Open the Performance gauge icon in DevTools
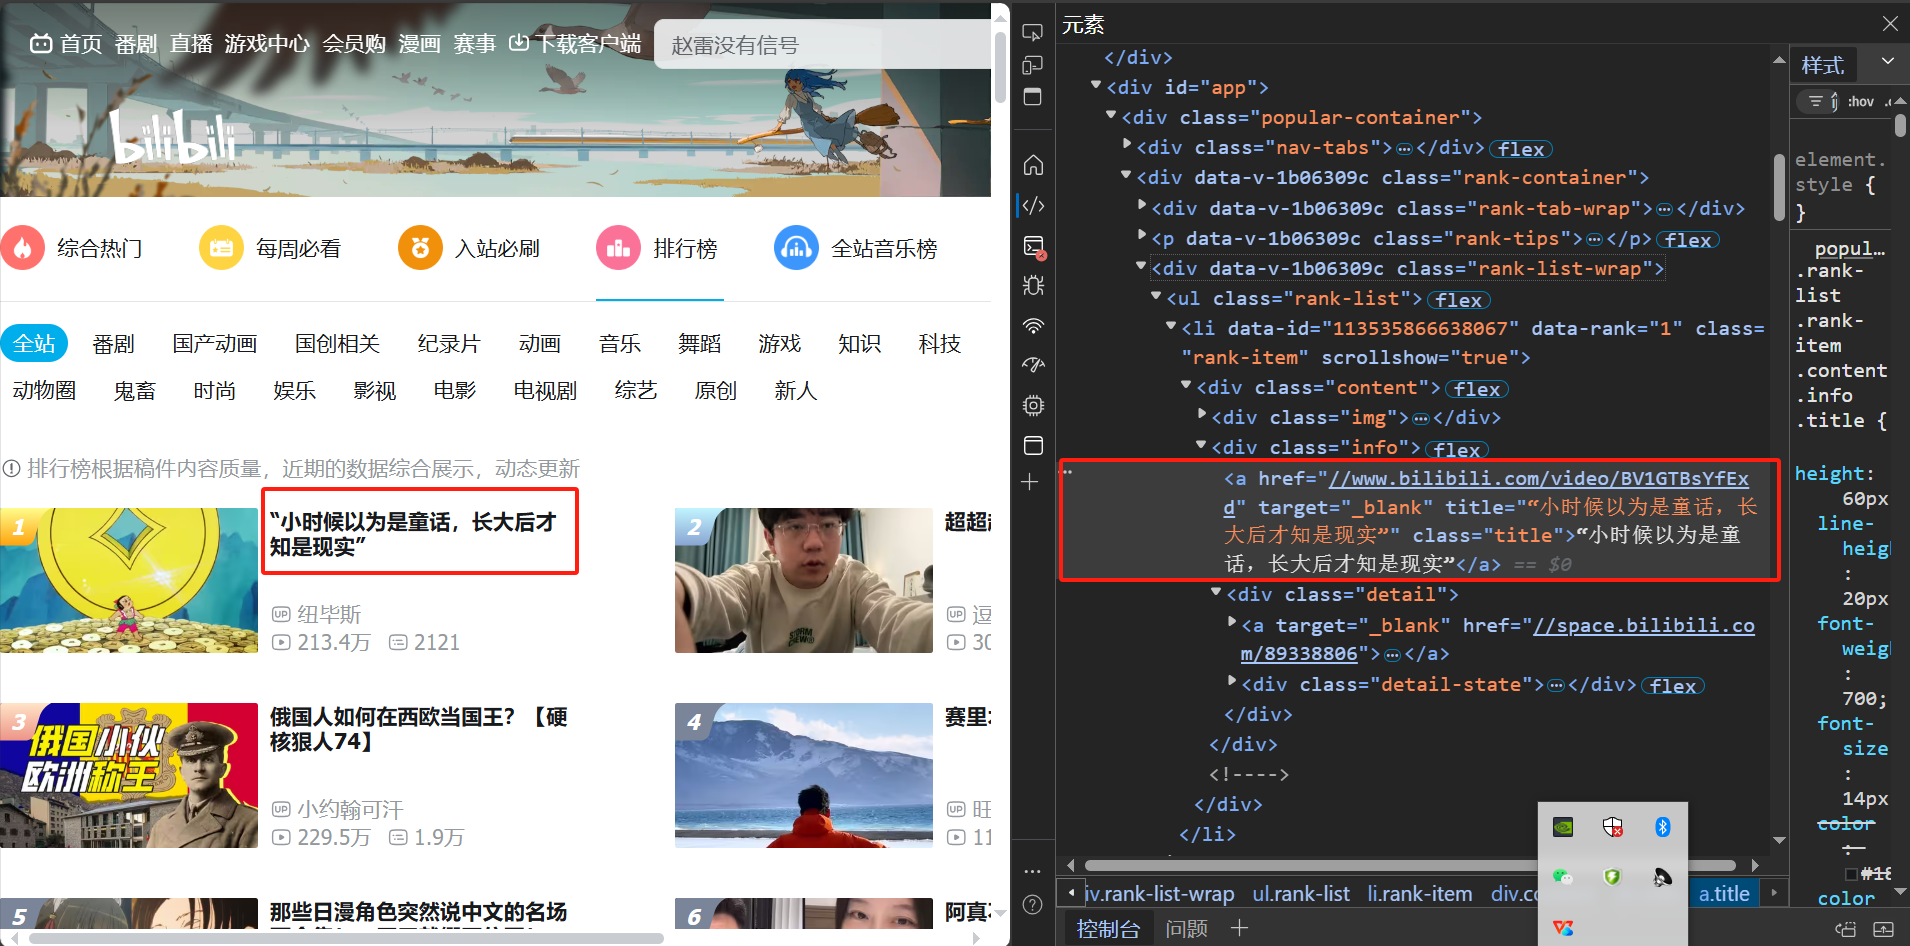 [x=1033, y=365]
